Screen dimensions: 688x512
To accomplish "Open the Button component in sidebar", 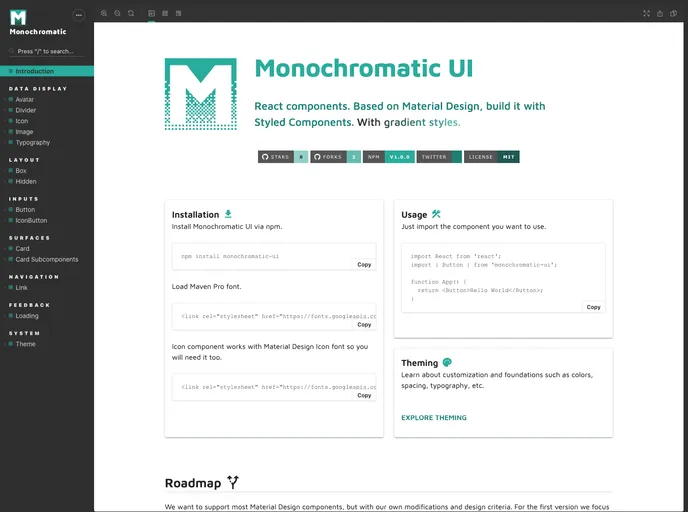I will coord(25,210).
